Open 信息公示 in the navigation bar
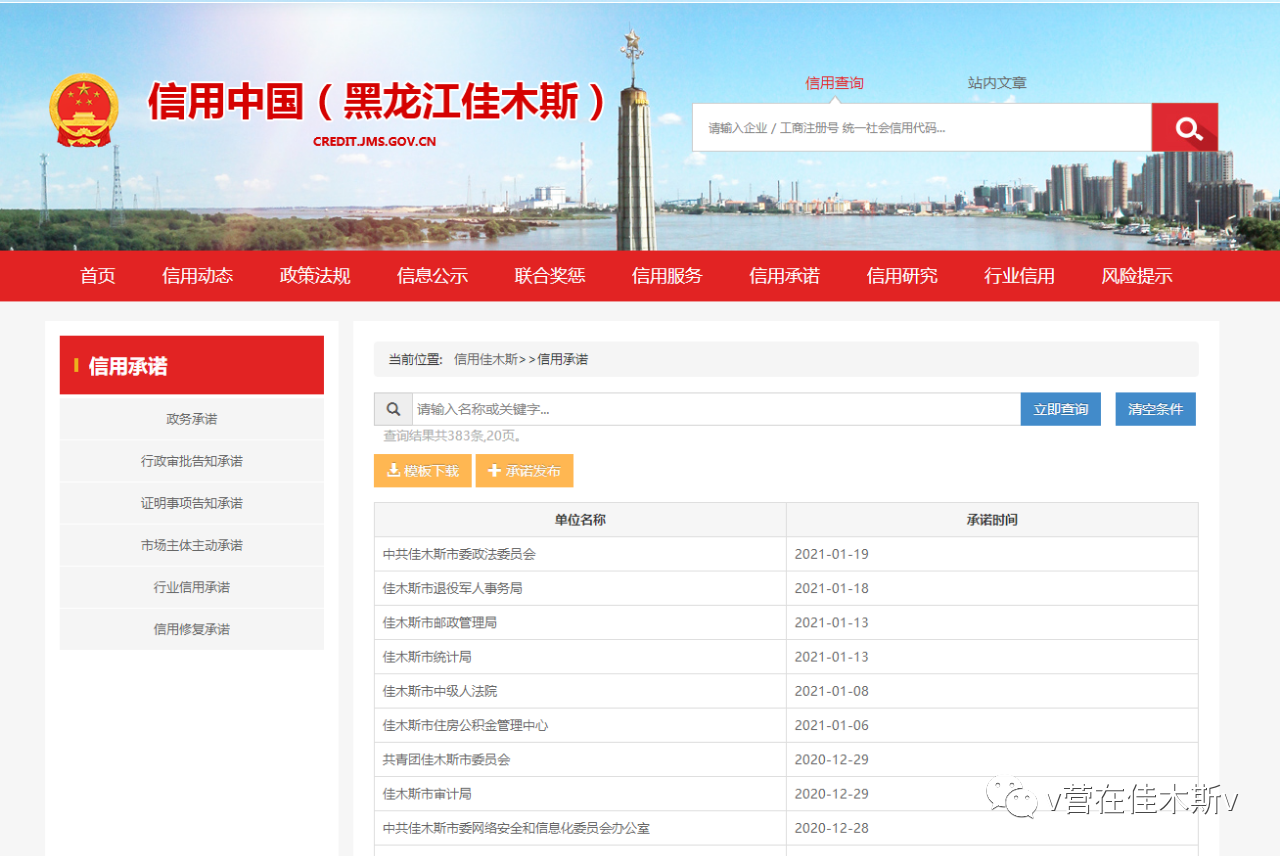Screen dimensions: 1280x856 tap(432, 276)
